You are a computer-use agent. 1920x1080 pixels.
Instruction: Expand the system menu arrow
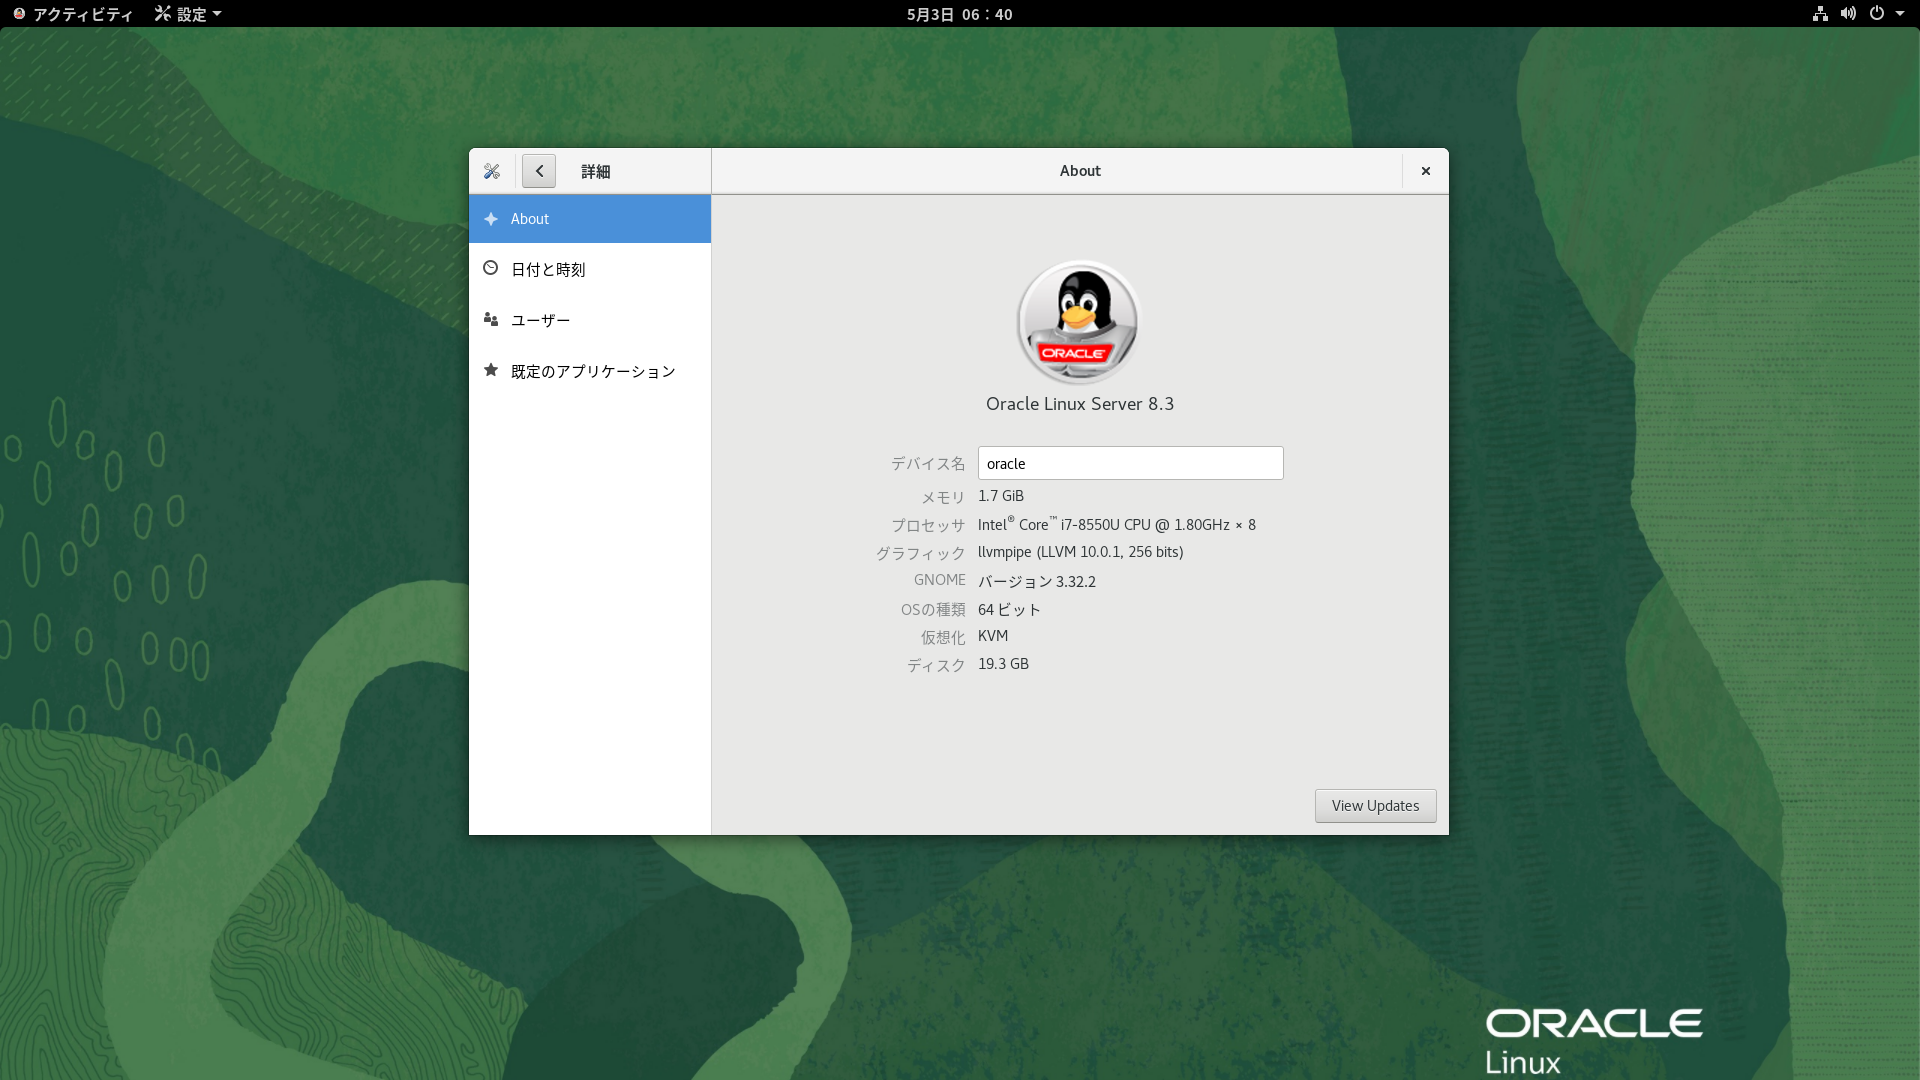pyautogui.click(x=1899, y=14)
